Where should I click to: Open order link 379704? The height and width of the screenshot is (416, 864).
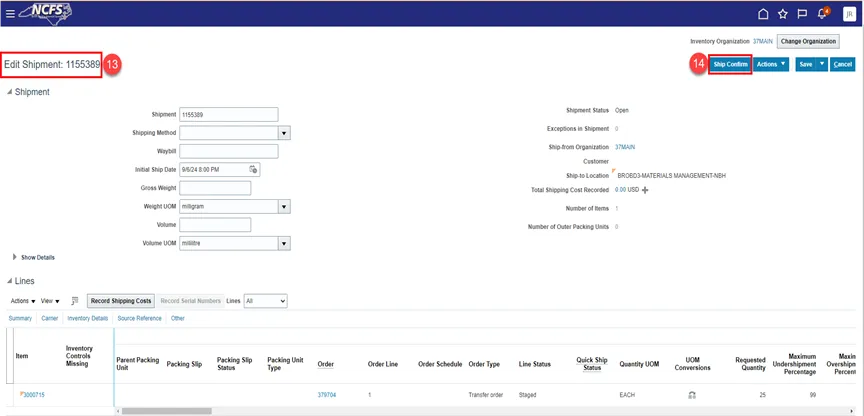coord(326,395)
